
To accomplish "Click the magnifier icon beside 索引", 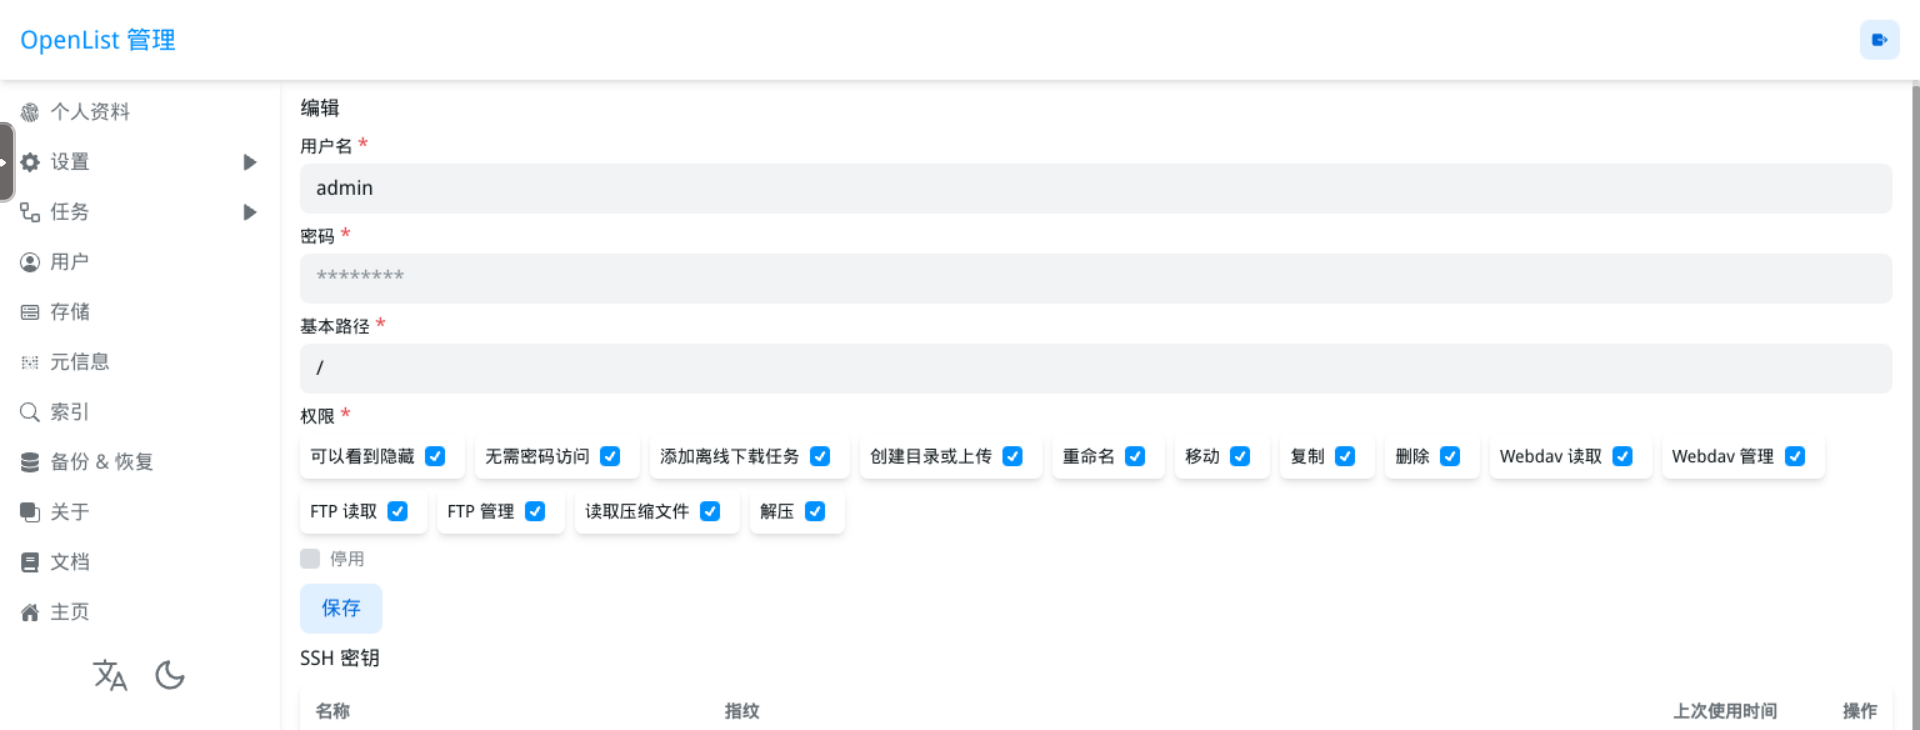I will coord(30,412).
